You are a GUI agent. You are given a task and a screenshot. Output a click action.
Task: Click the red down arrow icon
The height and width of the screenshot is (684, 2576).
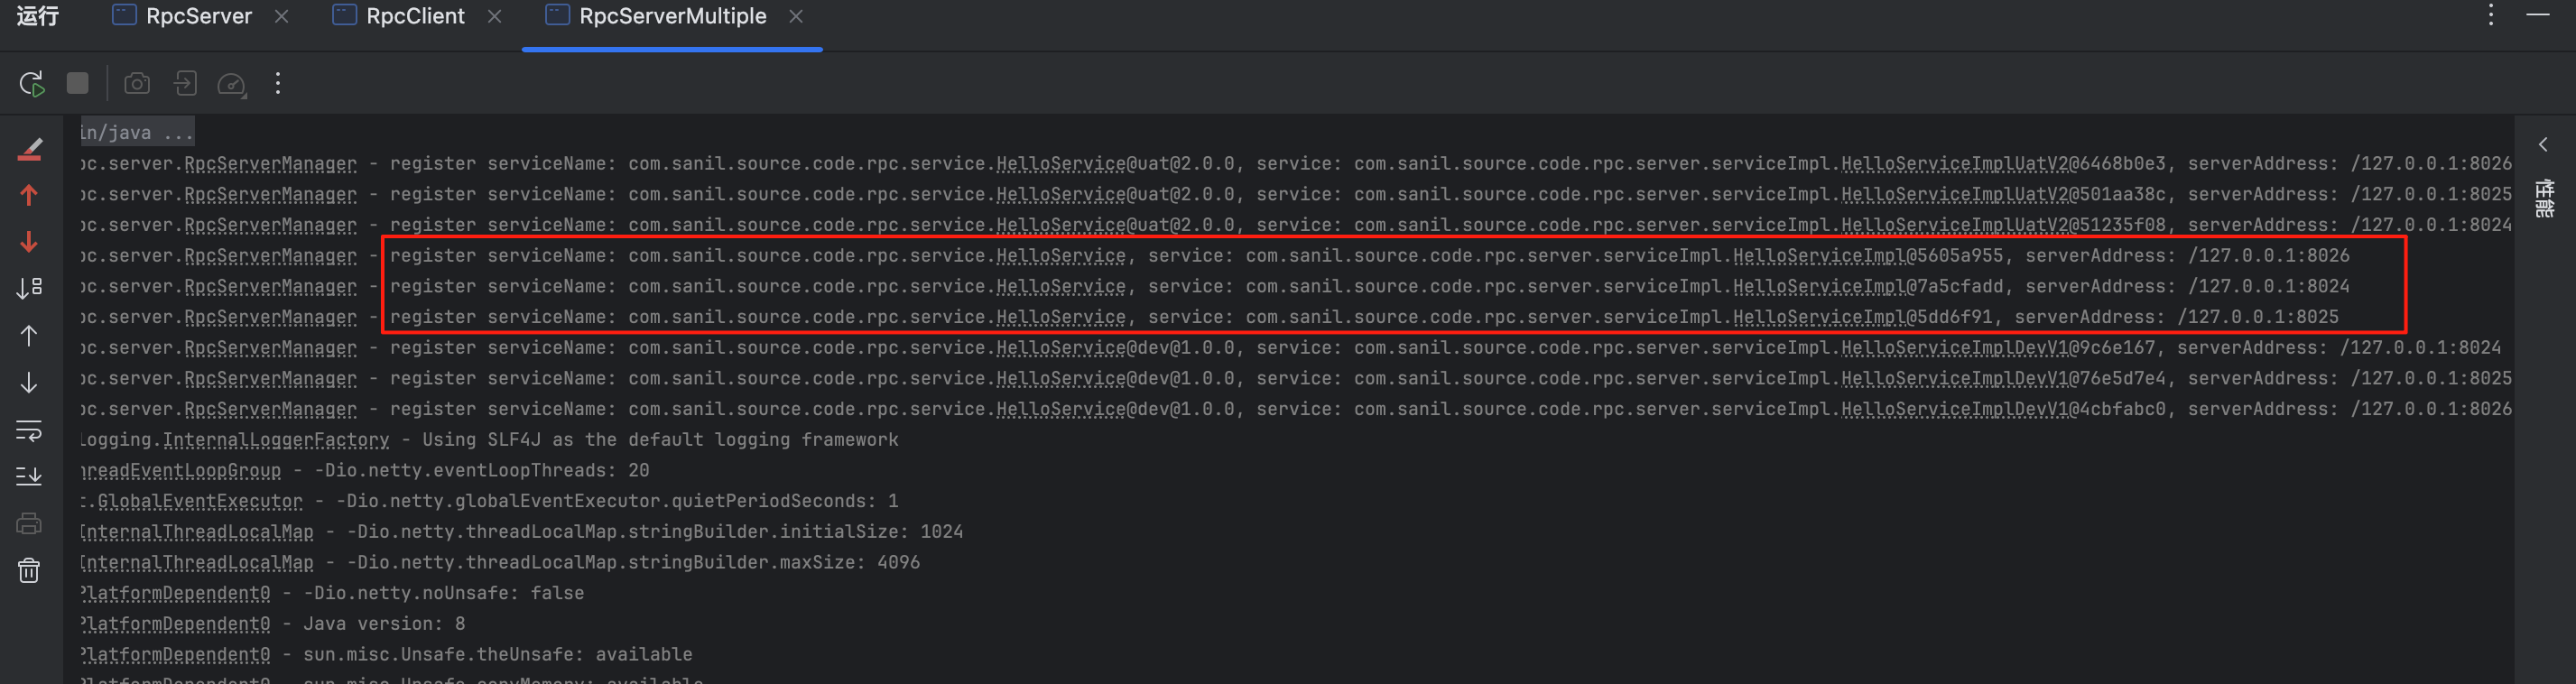pyautogui.click(x=29, y=241)
